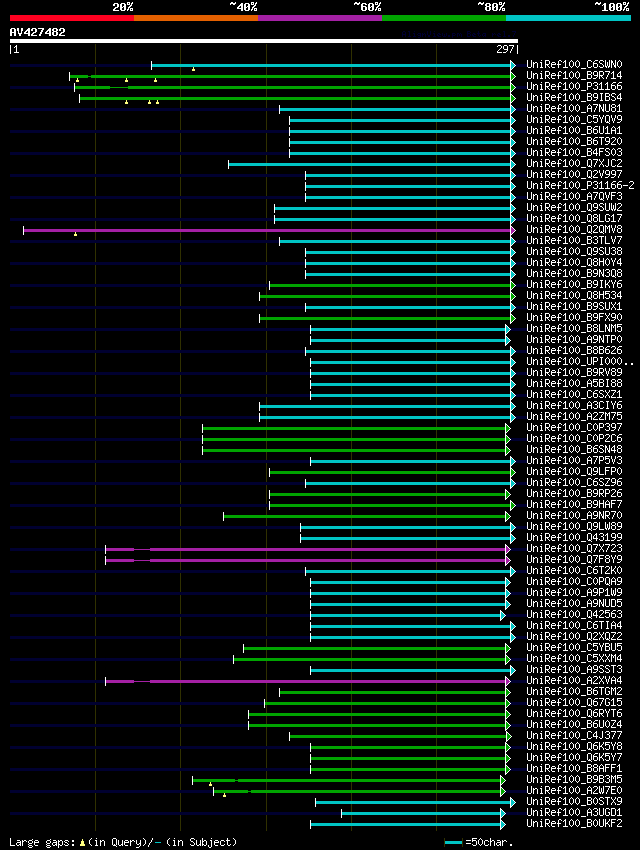This screenshot has height=850, width=640.
Task: Open the UniRef100_B9R714 hit link
Action: (574, 75)
